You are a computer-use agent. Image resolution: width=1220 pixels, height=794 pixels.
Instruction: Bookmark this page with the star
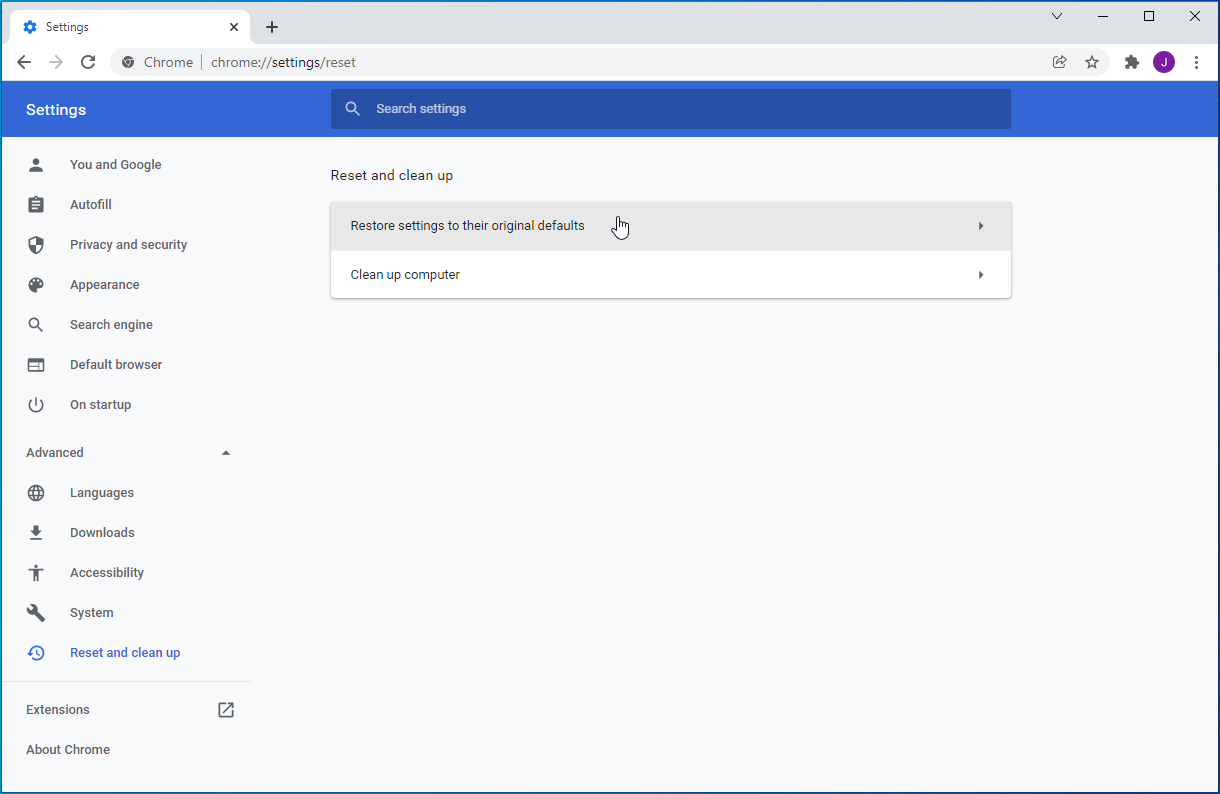click(1092, 61)
